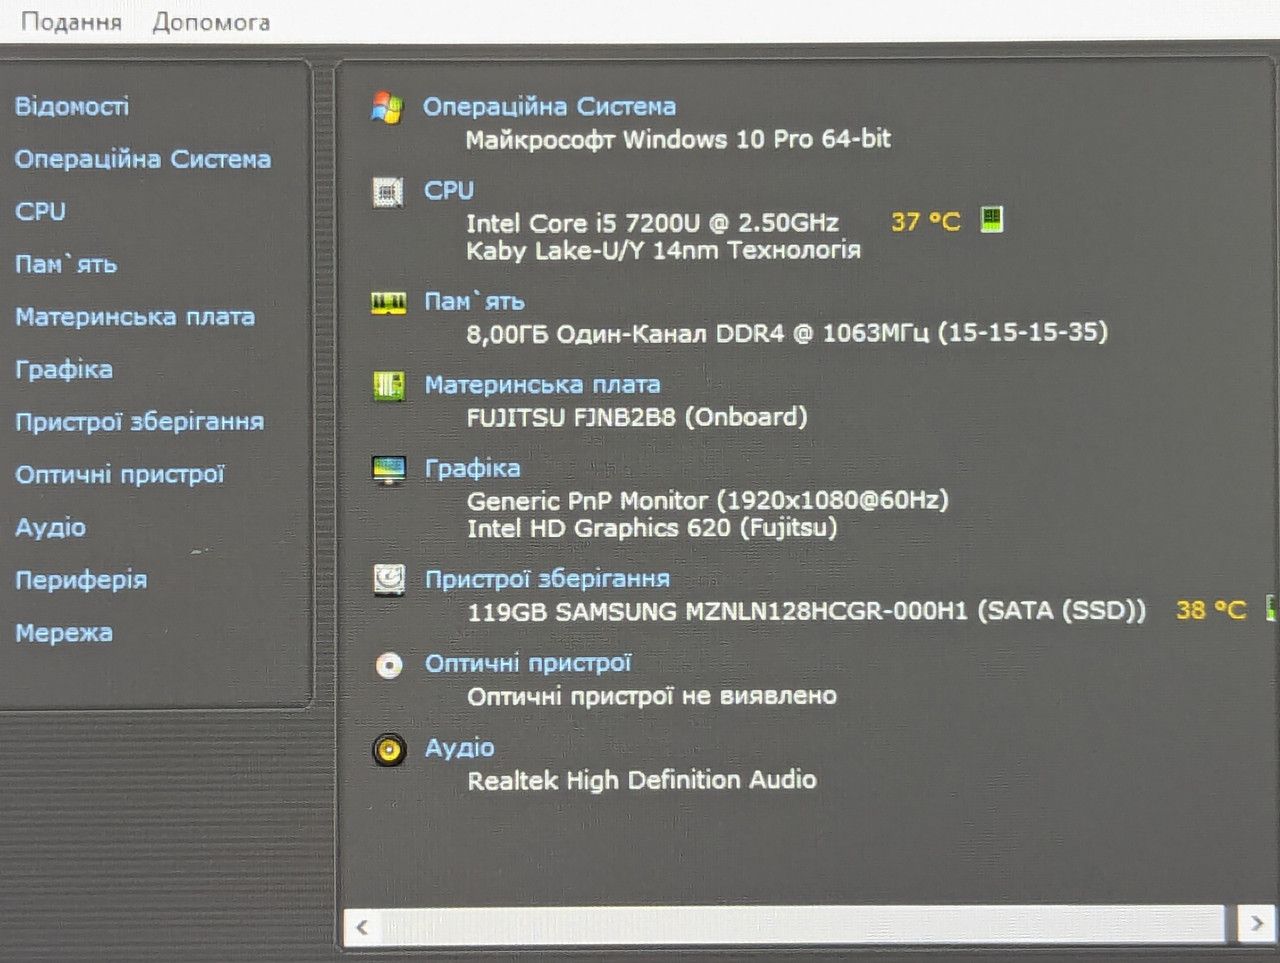
Task: Click the hard drive storage icon
Action: click(x=389, y=580)
